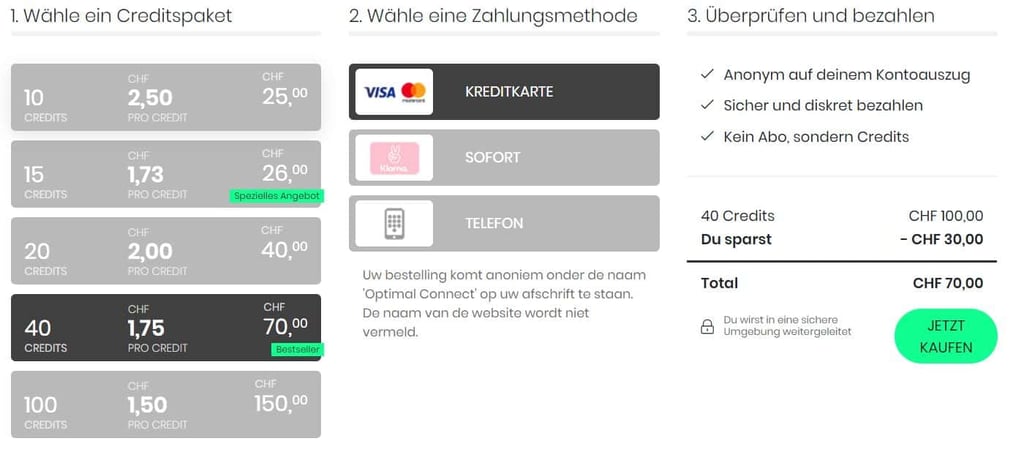Image resolution: width=1024 pixels, height=452 pixels.
Task: Choose the 100 credits package
Action: click(166, 404)
